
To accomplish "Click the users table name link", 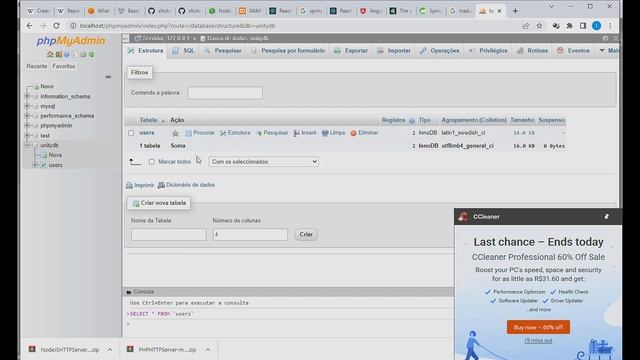I will pyautogui.click(x=147, y=133).
